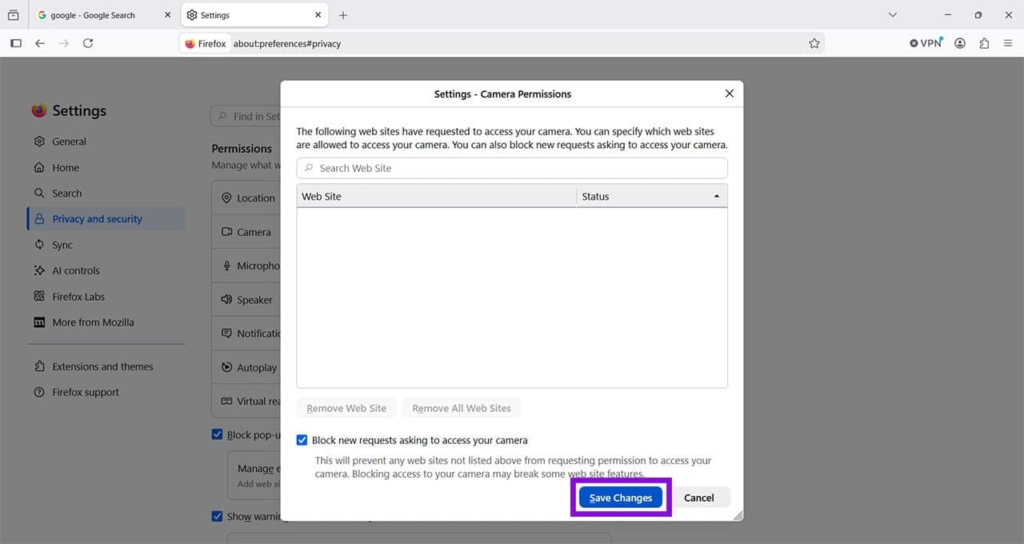
Task: Open the Firefox View icon
Action: click(13, 14)
